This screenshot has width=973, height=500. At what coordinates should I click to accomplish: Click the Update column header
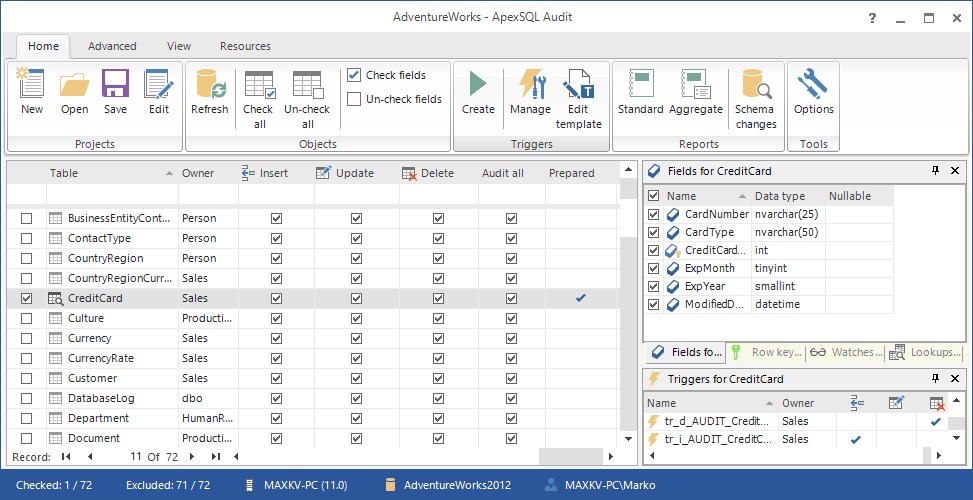(356, 173)
